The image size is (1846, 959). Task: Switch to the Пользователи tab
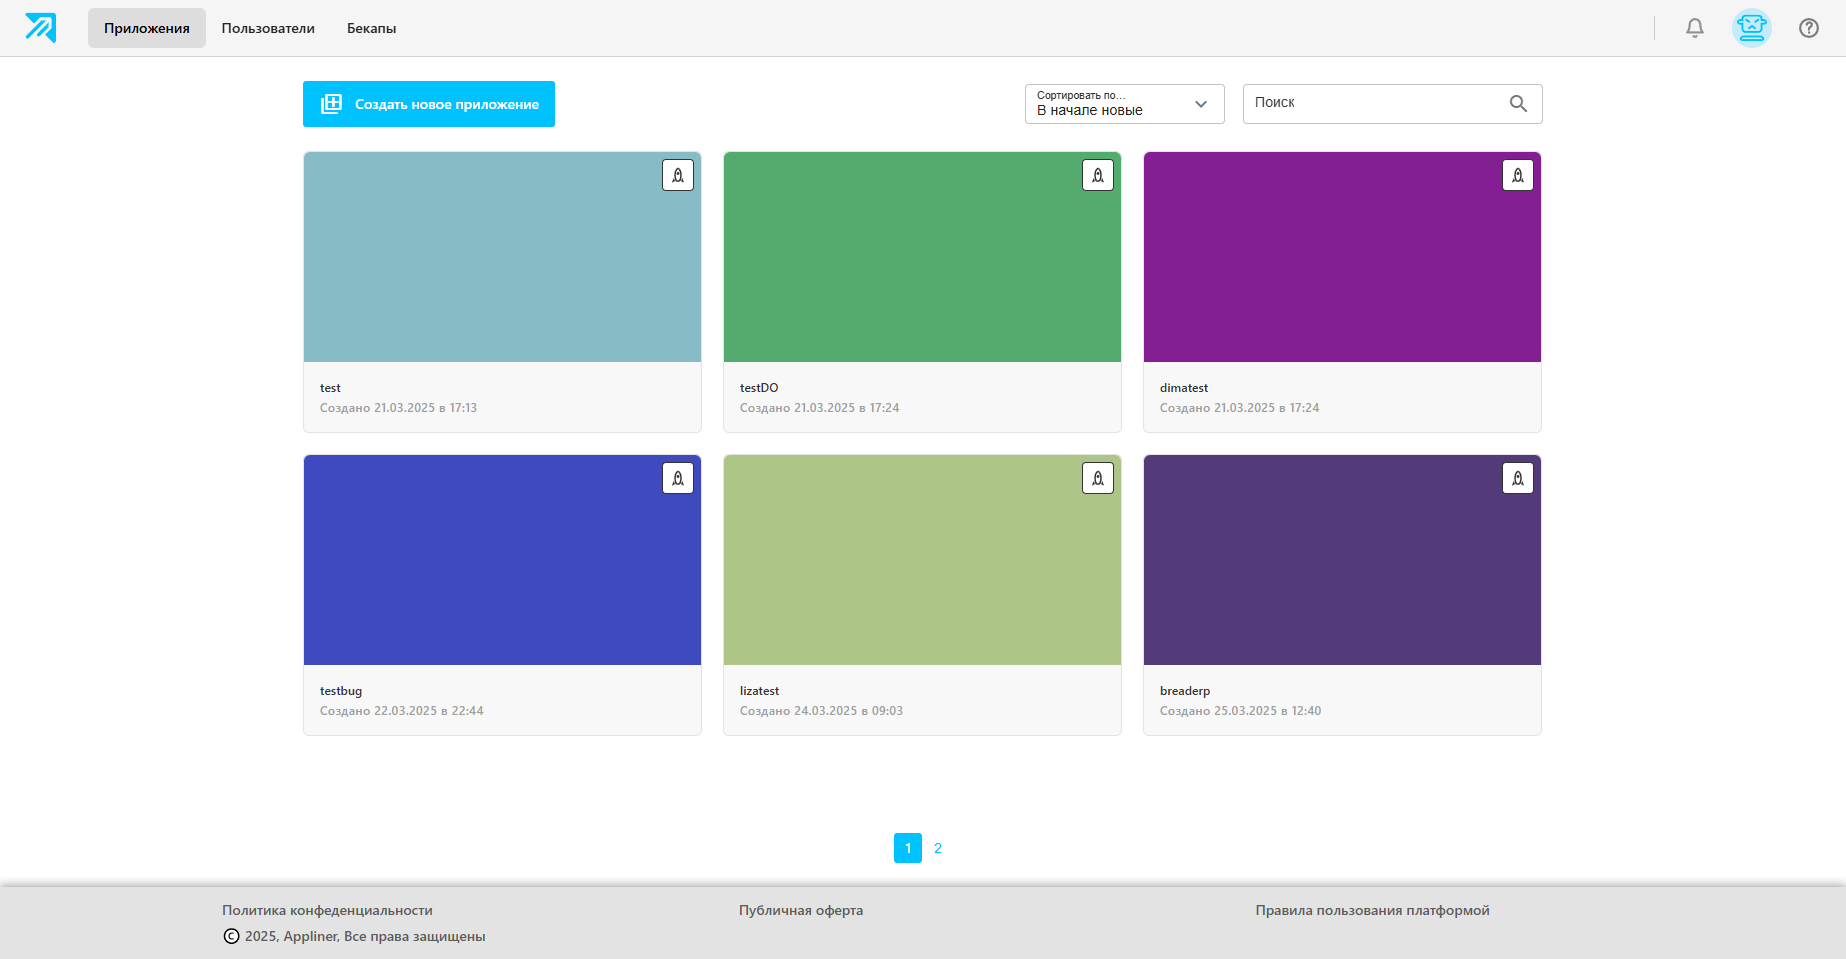coord(268,28)
